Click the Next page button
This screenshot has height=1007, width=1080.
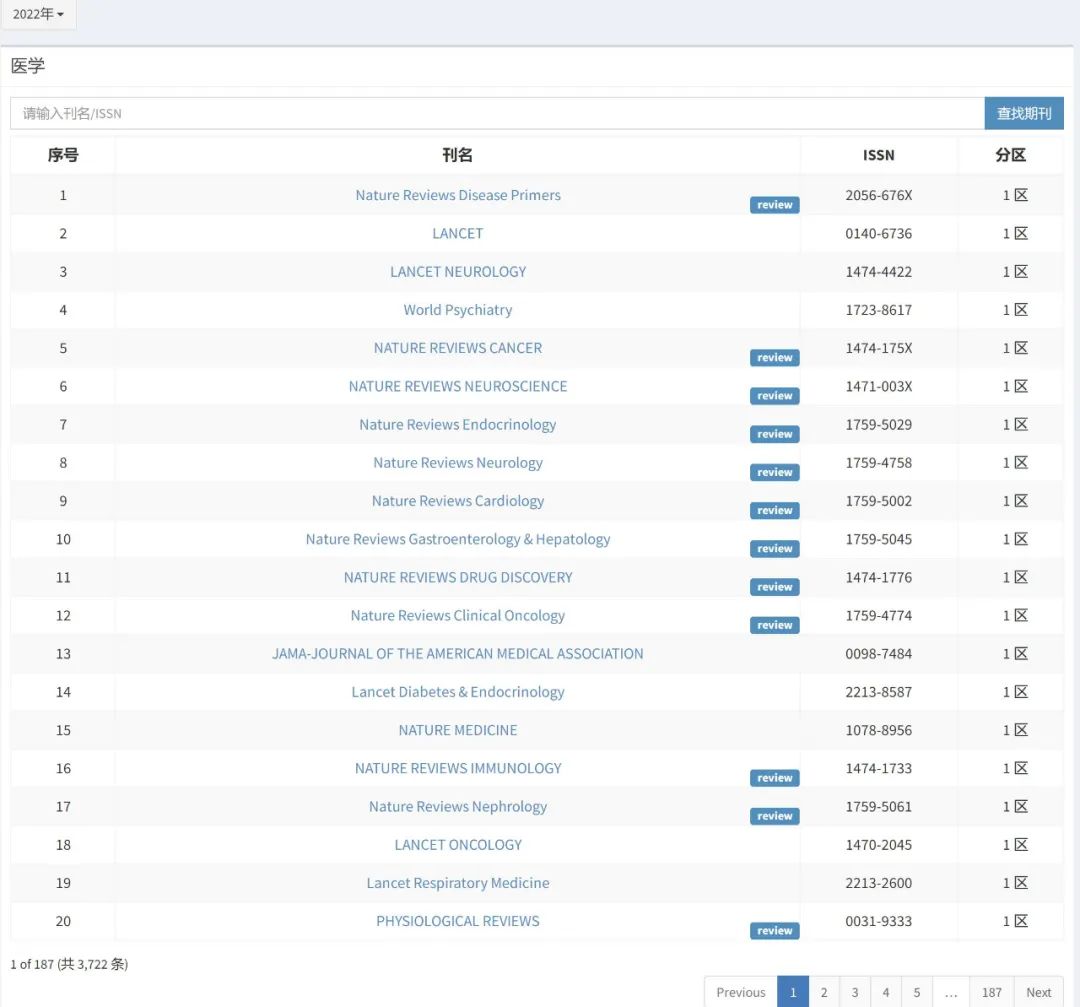(1038, 992)
